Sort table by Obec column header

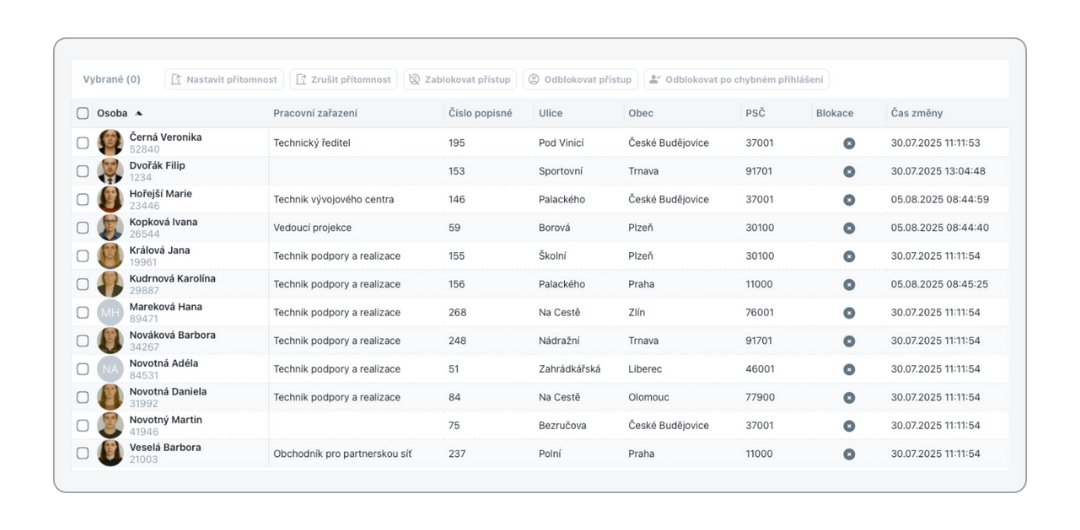(640, 114)
